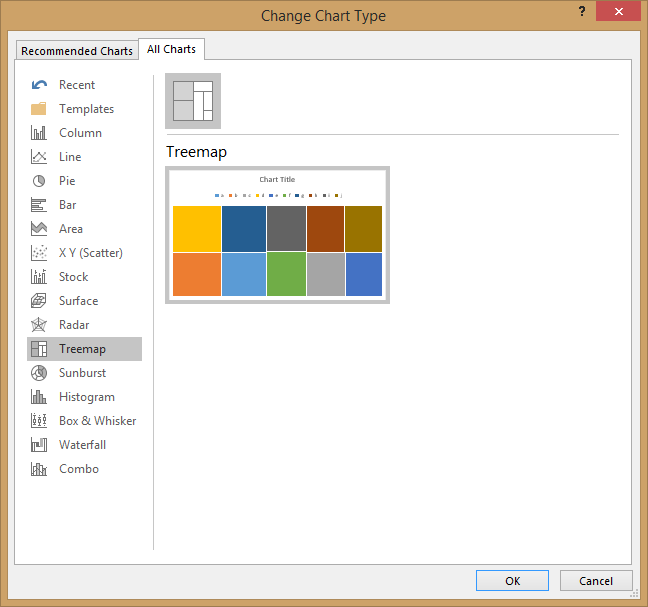Select the Treemap subtype icon at top
648x607 pixels.
pos(193,101)
